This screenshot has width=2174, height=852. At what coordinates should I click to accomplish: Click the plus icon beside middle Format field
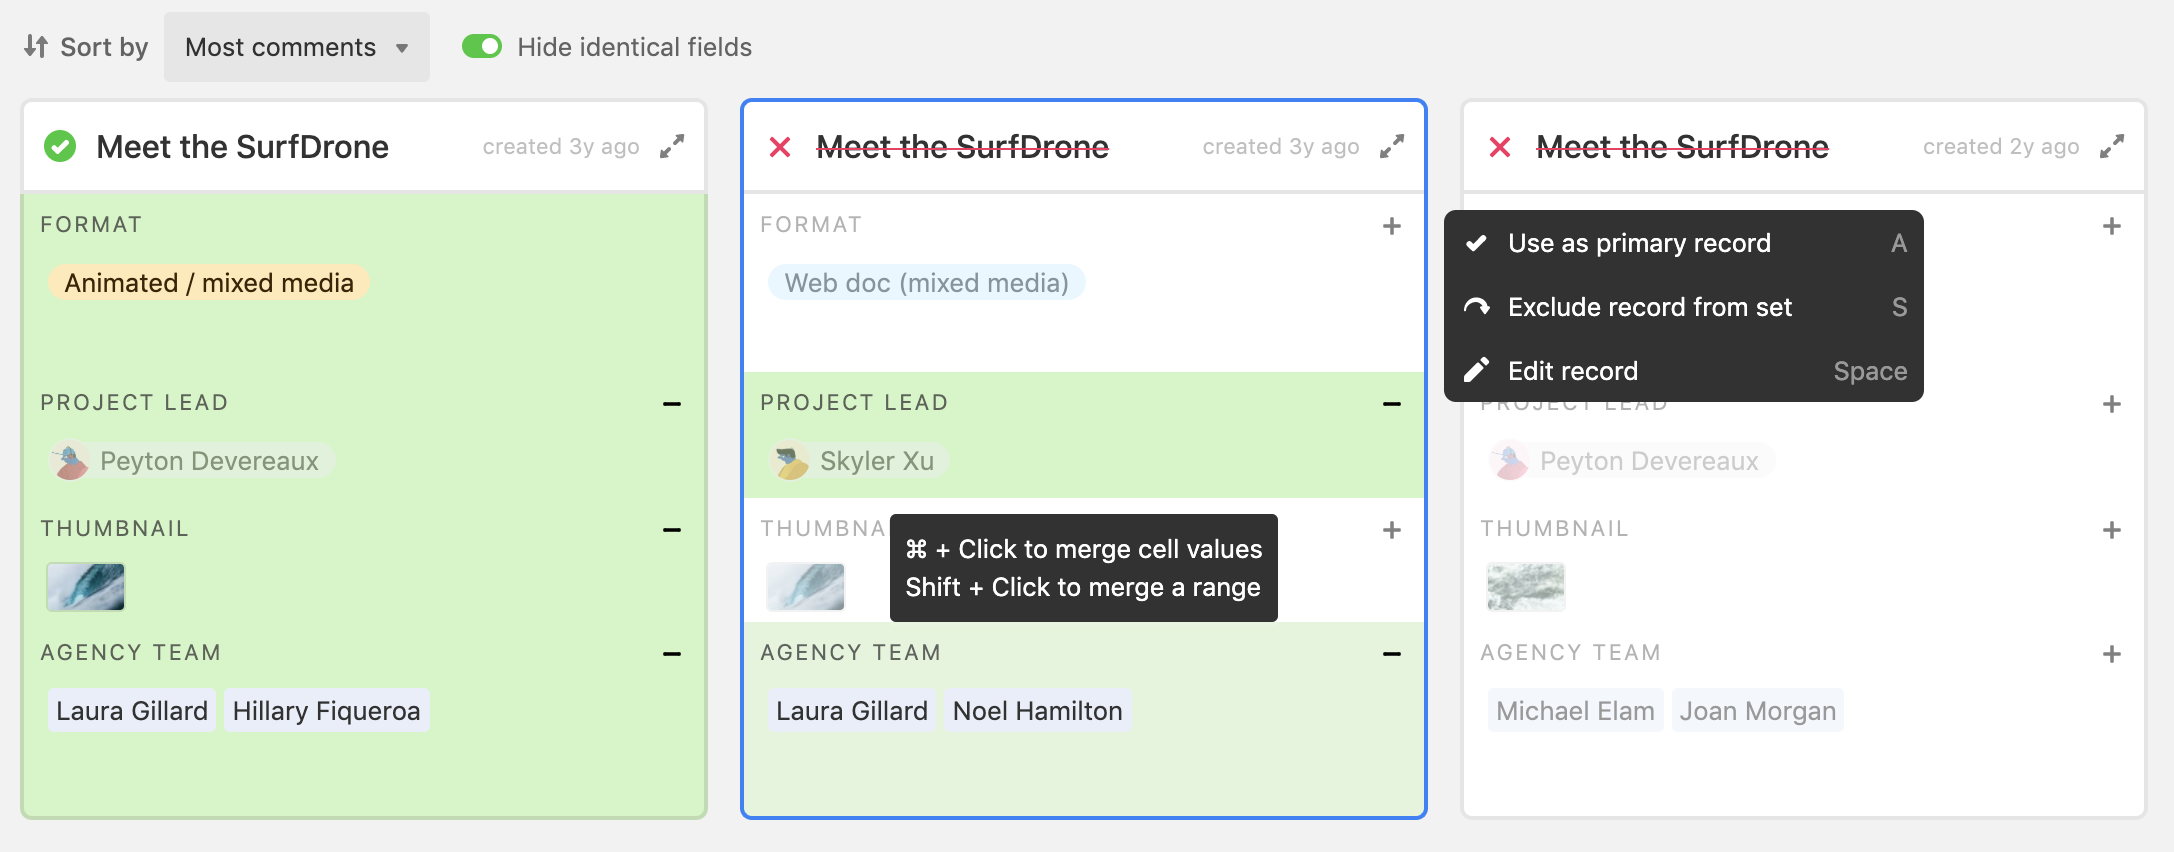pyautogui.click(x=1392, y=226)
